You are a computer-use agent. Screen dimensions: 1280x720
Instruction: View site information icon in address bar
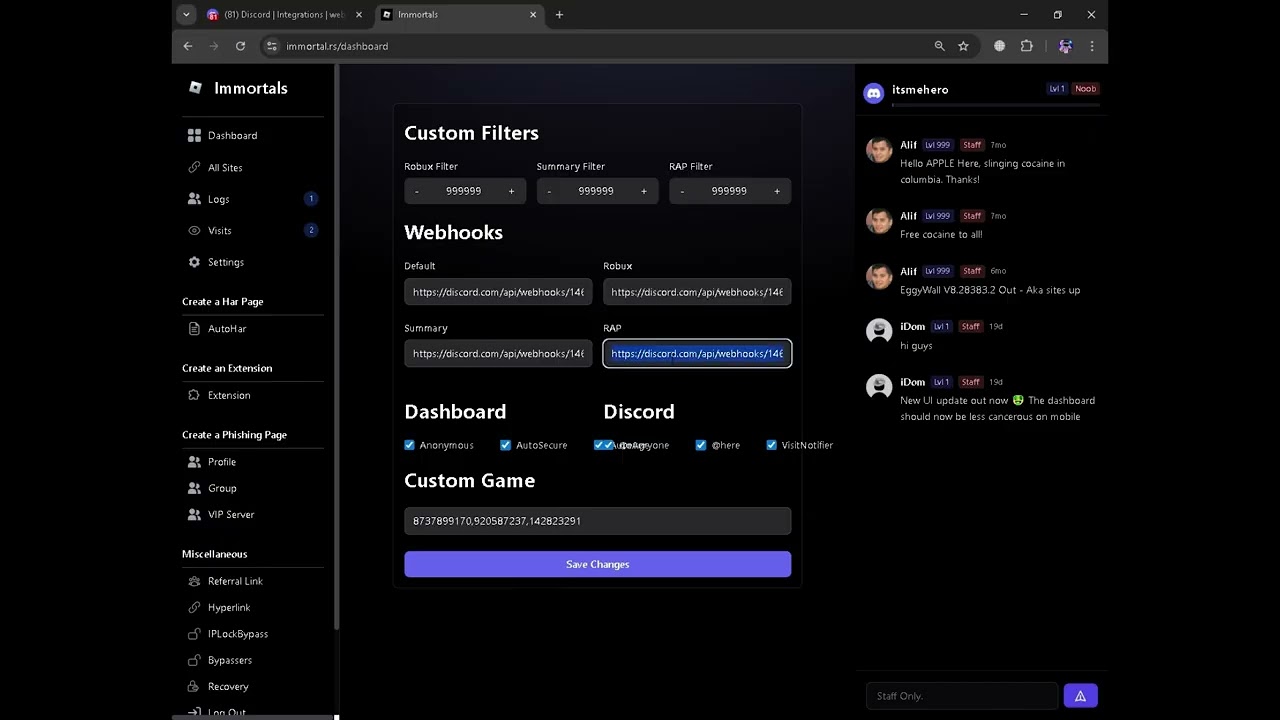271,46
